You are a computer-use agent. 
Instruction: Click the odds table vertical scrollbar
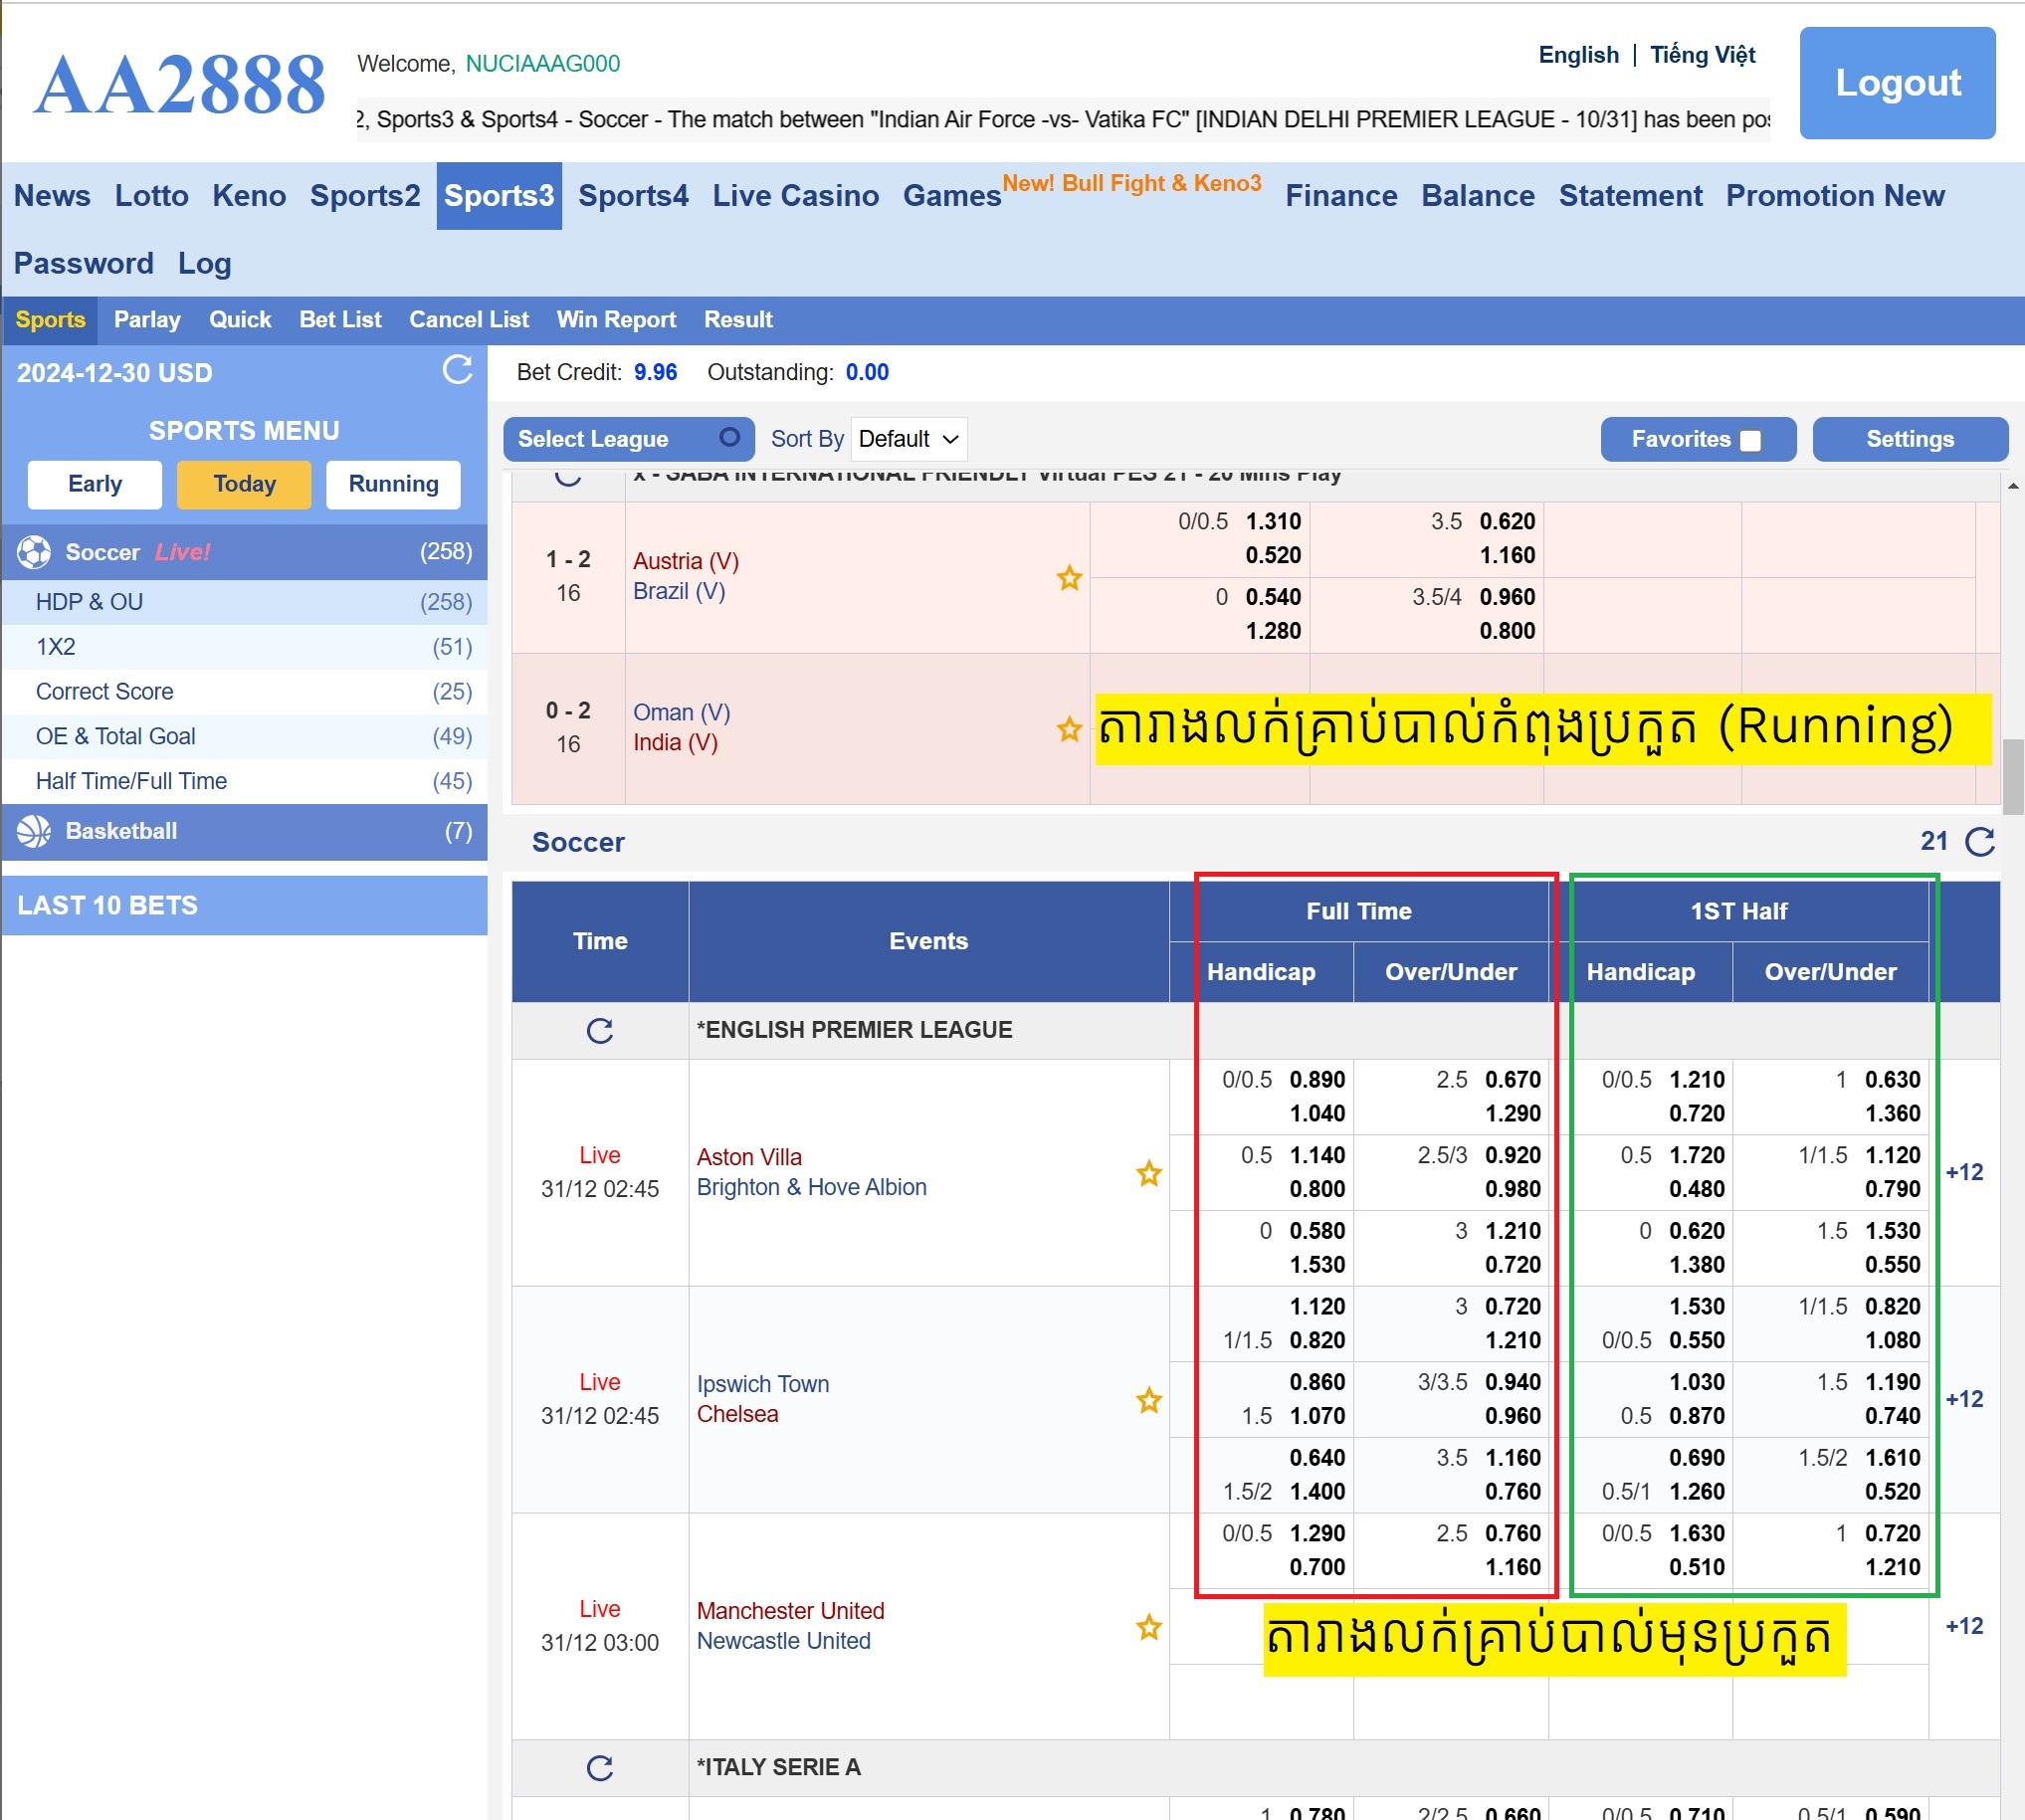[x=2012, y=776]
